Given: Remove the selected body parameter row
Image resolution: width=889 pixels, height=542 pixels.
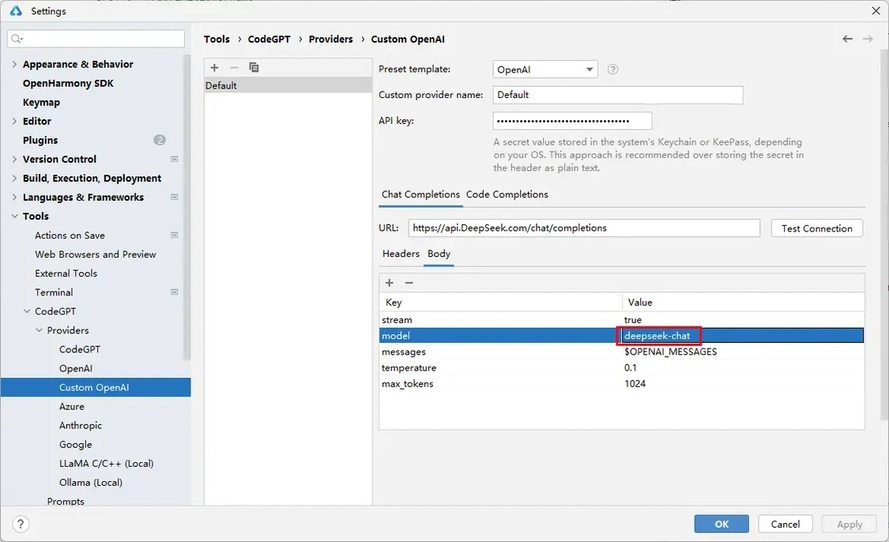Looking at the screenshot, I should tap(409, 283).
